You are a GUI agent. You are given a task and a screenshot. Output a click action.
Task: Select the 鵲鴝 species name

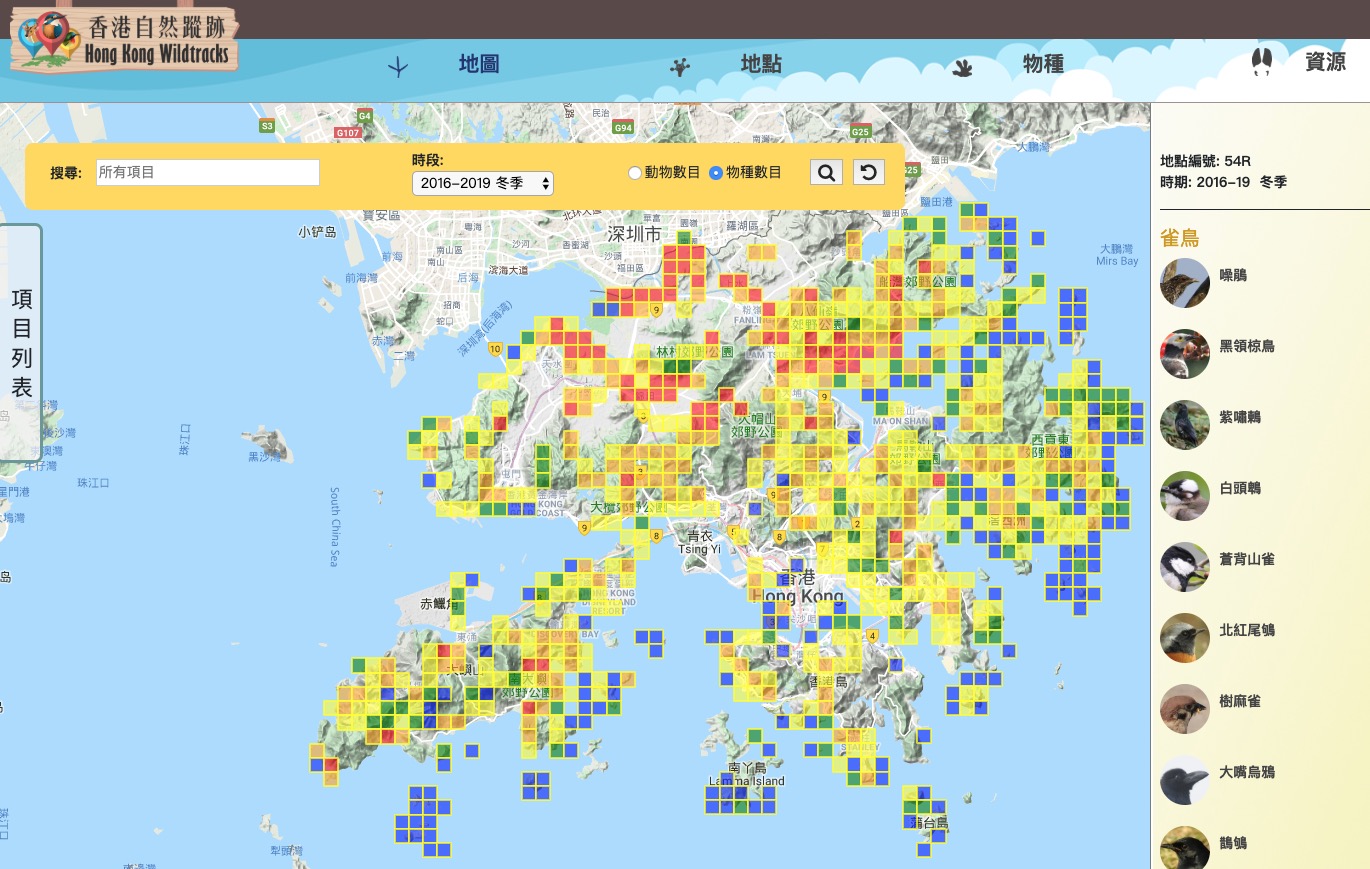tap(1233, 843)
